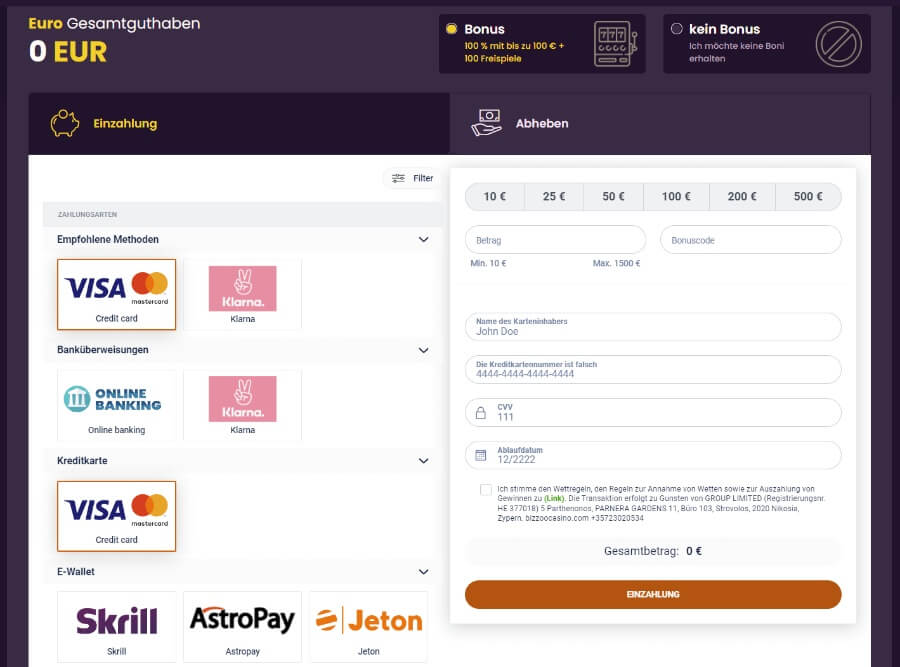The image size is (900, 667).
Task: Collapse the Kreditkarte section
Action: click(424, 461)
